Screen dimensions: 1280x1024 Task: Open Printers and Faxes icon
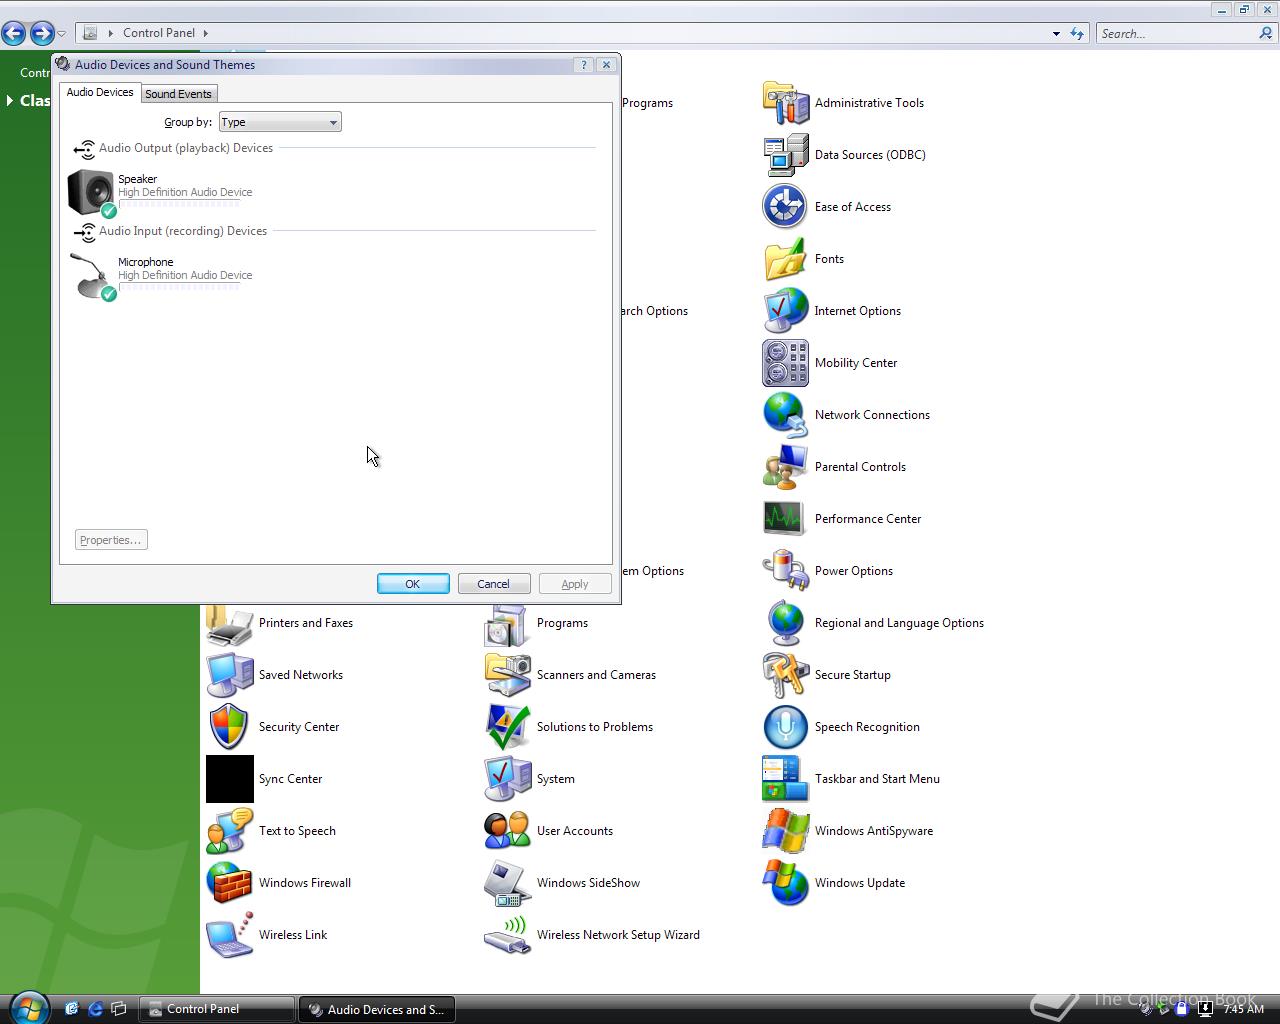[x=229, y=625]
